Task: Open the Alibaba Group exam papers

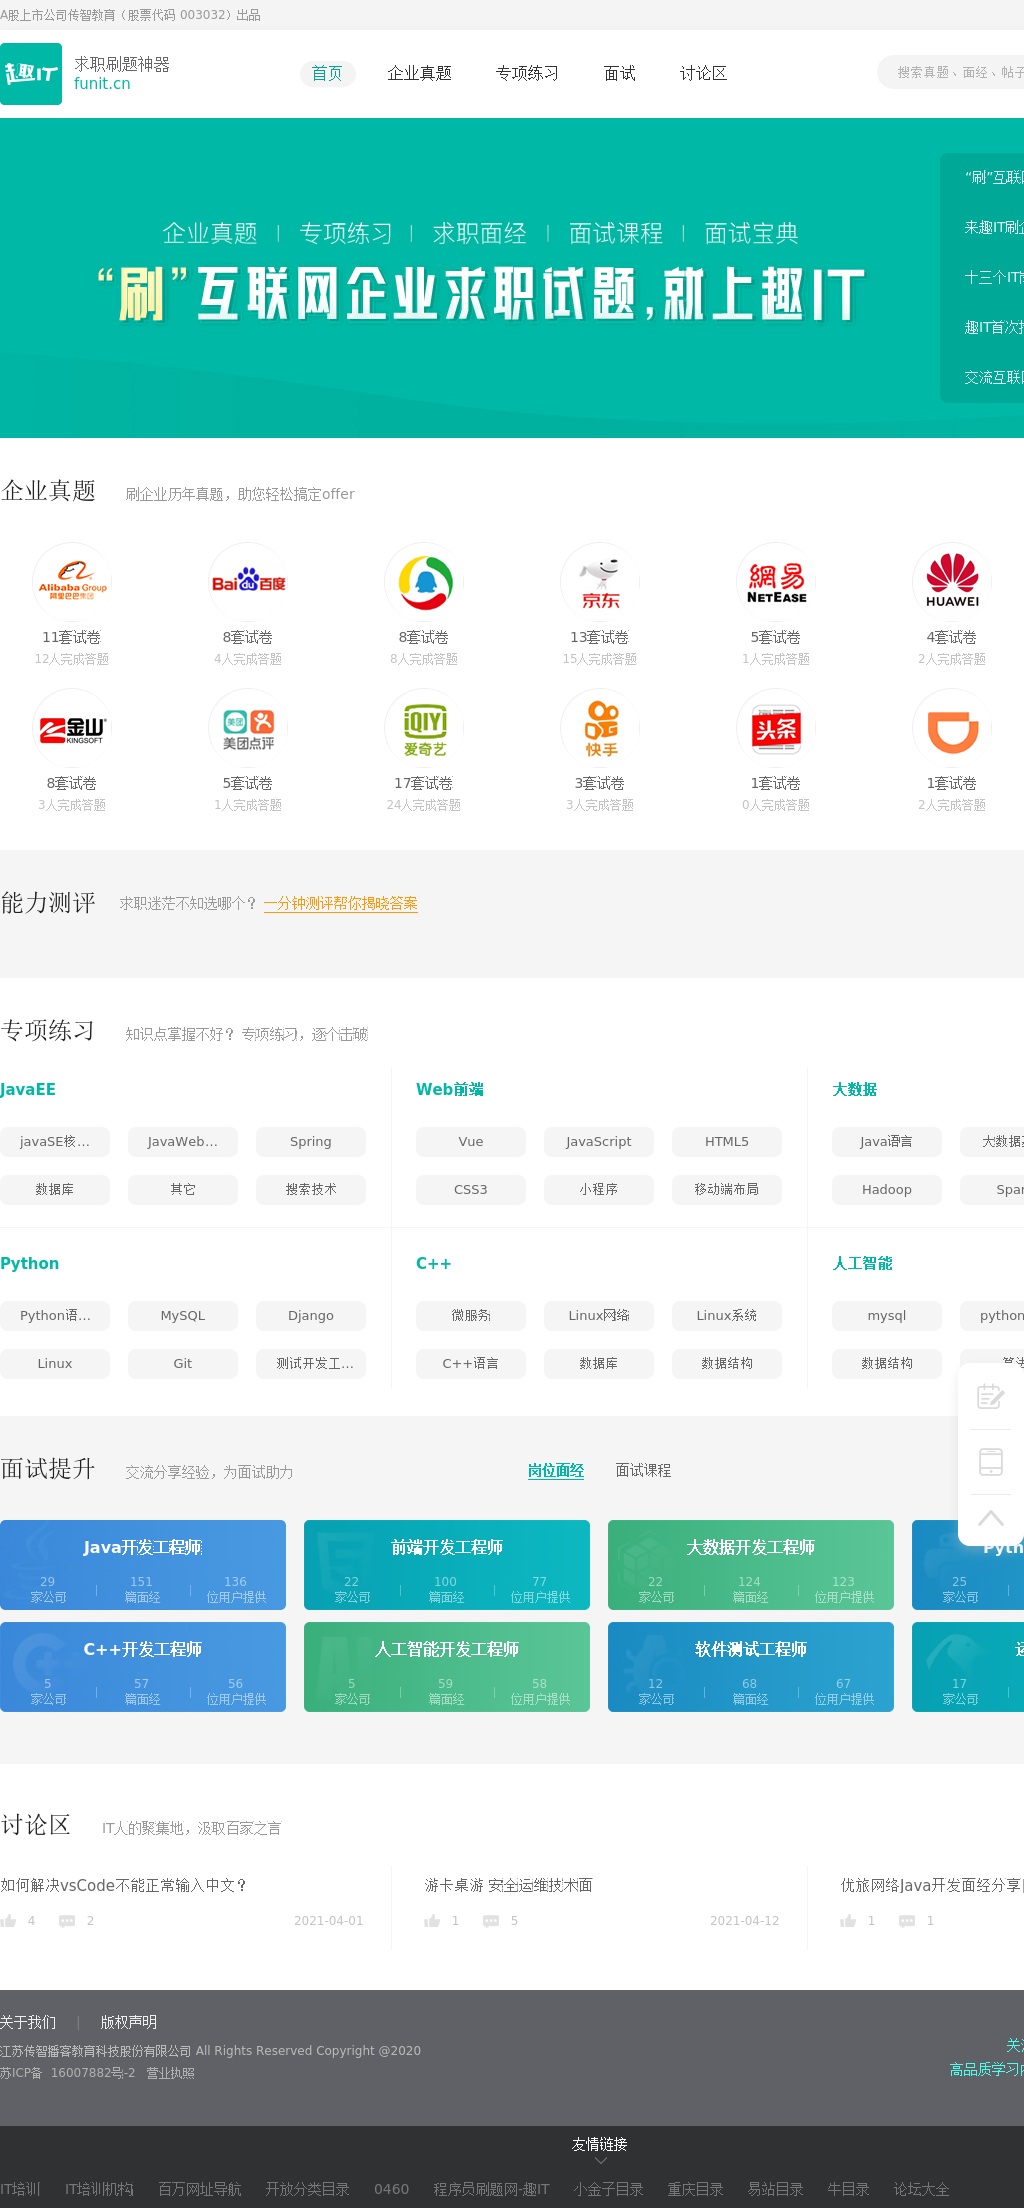Action: point(72,582)
